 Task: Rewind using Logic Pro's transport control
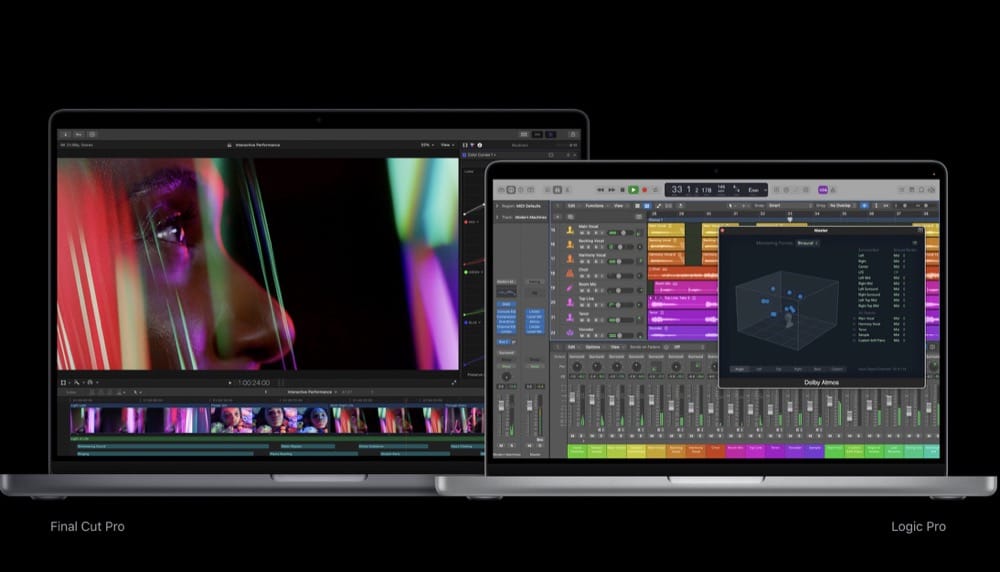(600, 190)
